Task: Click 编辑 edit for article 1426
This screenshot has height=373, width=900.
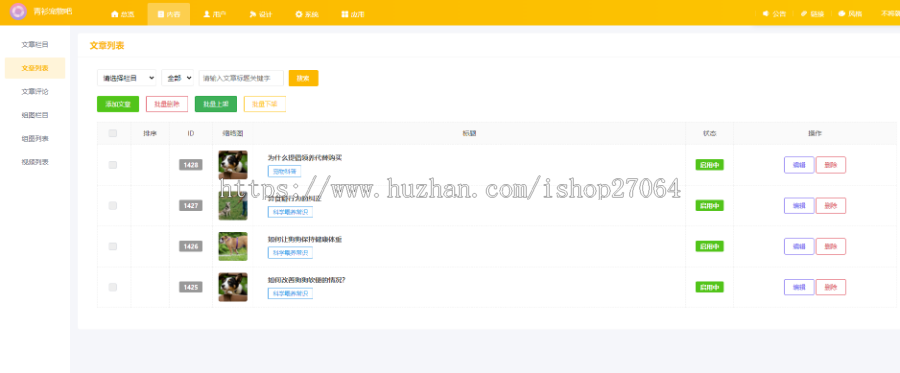Action: click(799, 246)
